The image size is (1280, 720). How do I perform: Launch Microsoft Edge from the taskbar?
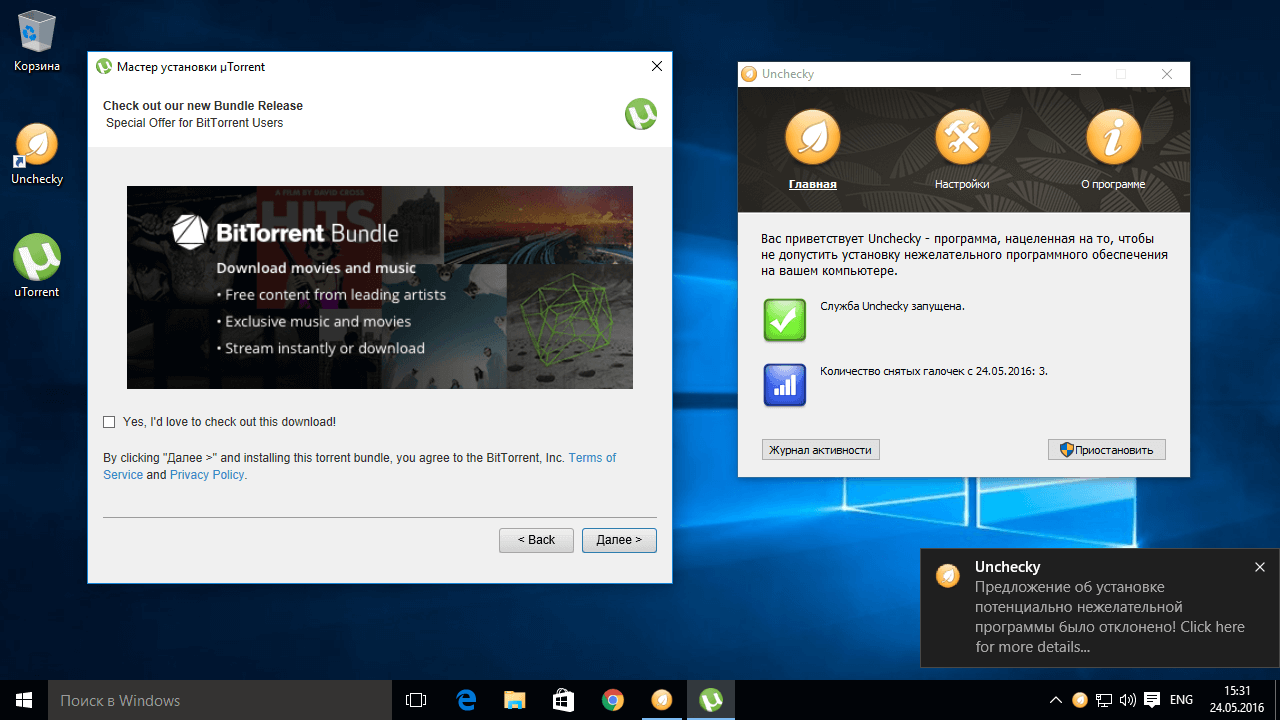click(466, 700)
